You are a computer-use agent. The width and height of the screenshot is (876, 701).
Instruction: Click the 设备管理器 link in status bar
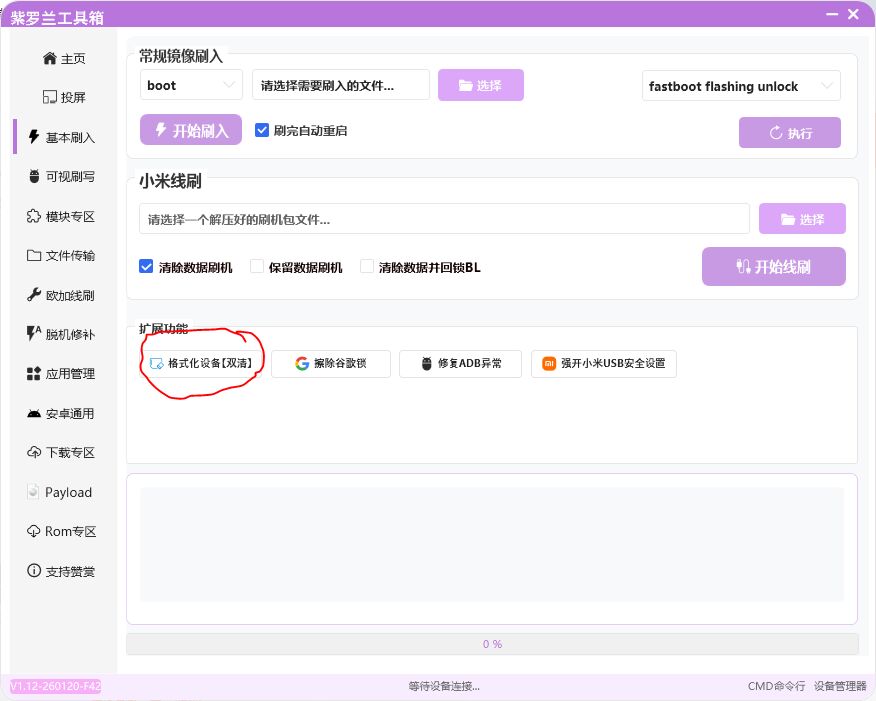click(839, 686)
